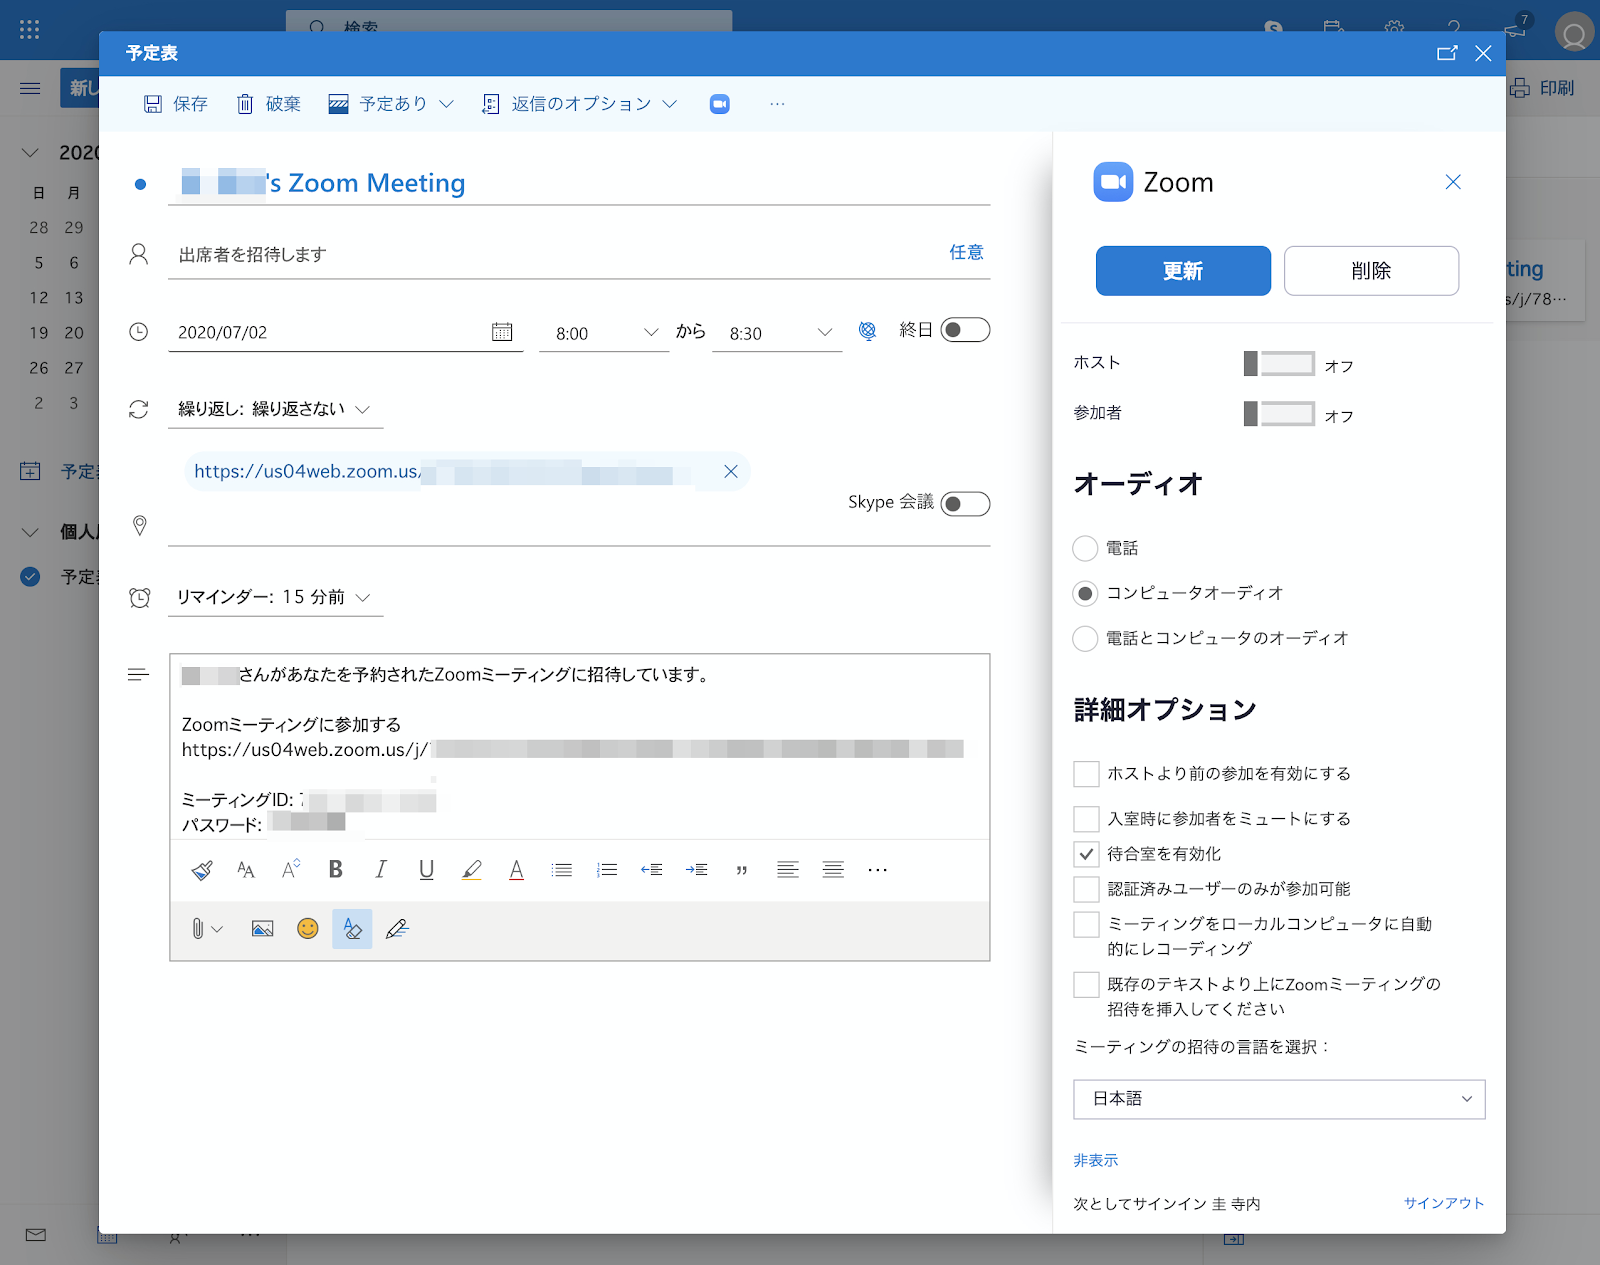The image size is (1600, 1265).
Task: Click the 非表示 link
Action: point(1096,1160)
